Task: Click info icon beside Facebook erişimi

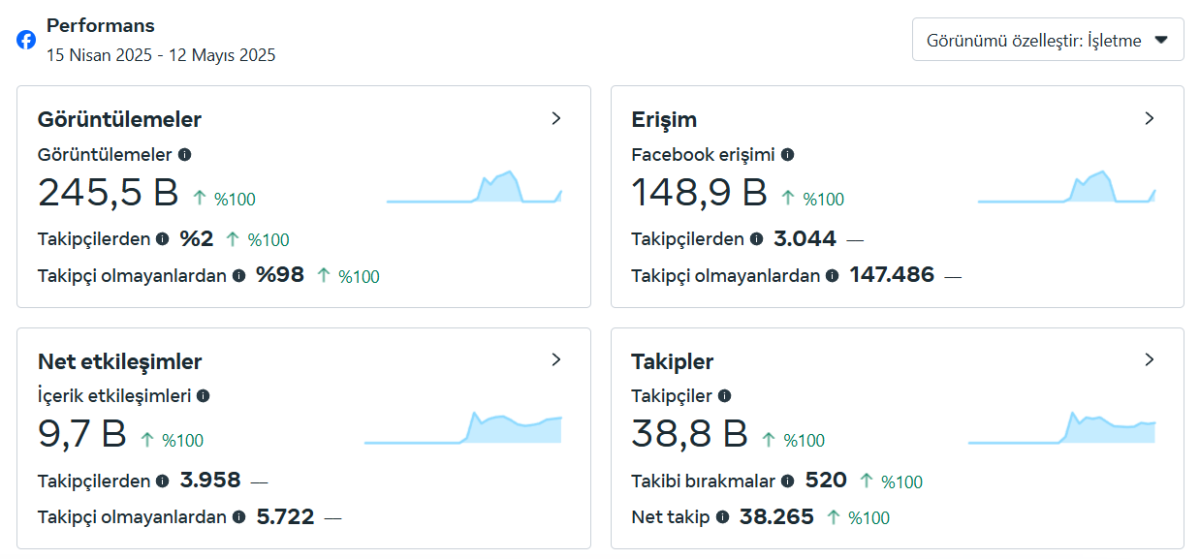Action: (787, 155)
